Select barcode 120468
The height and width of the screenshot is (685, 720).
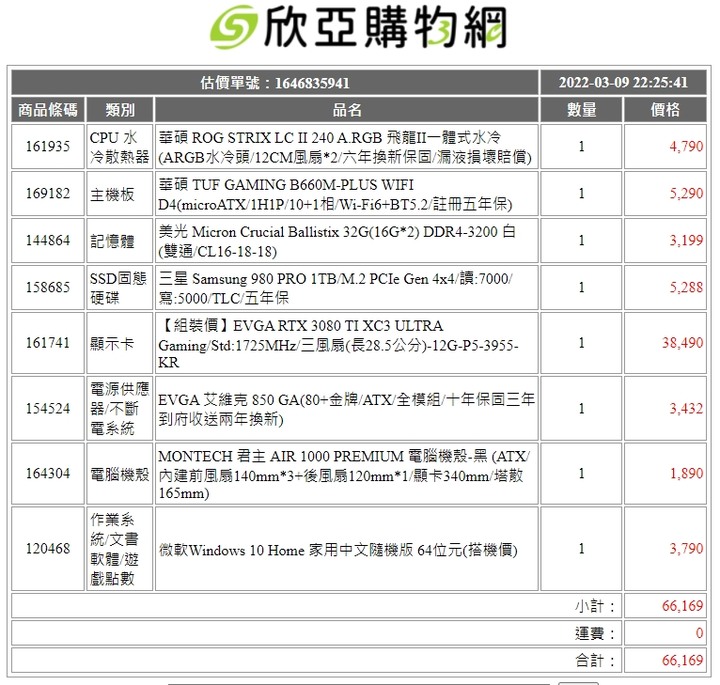coord(48,549)
